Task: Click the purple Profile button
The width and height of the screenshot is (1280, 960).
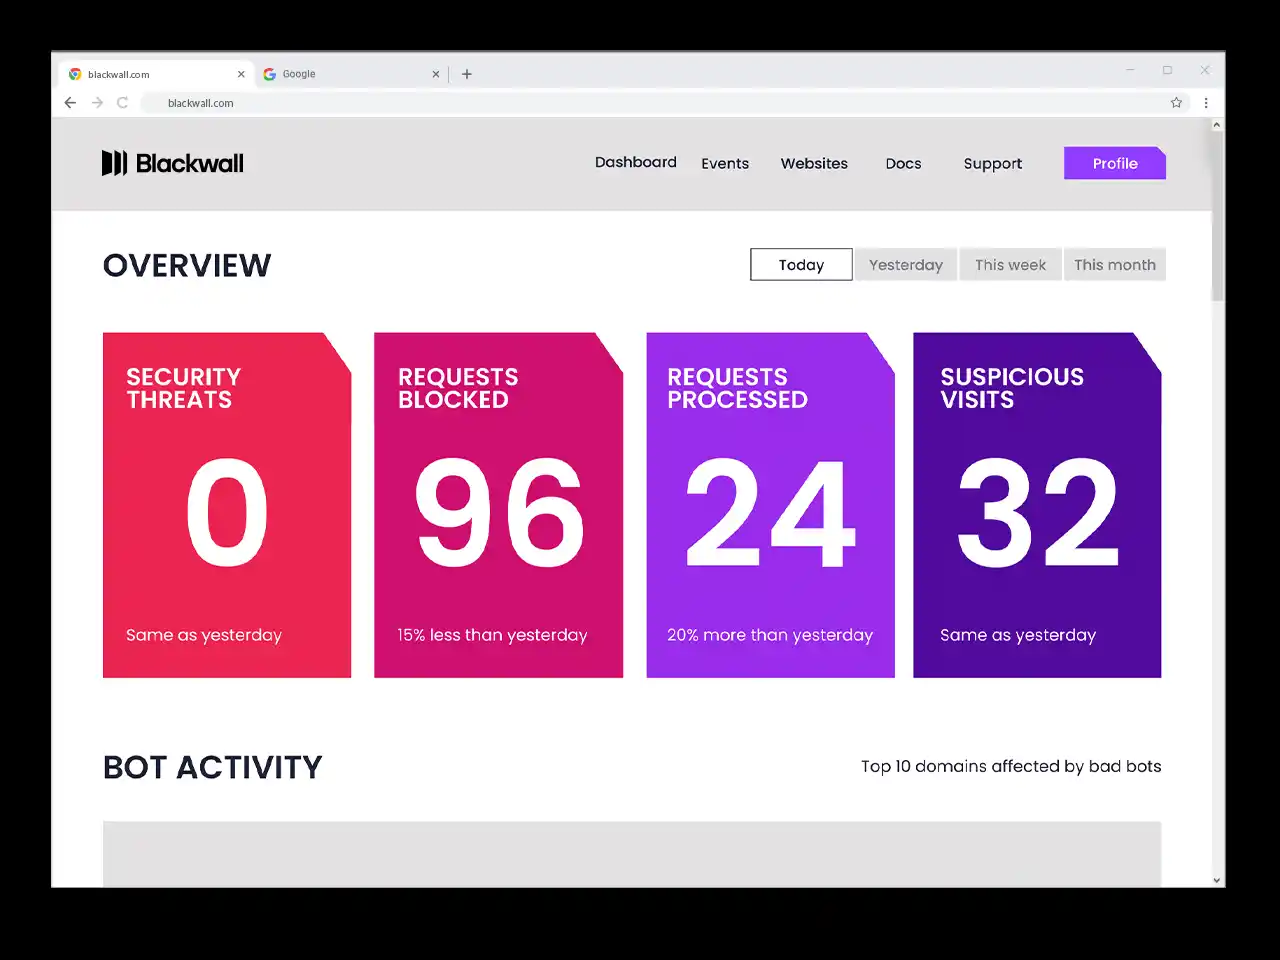Action: (x=1114, y=164)
